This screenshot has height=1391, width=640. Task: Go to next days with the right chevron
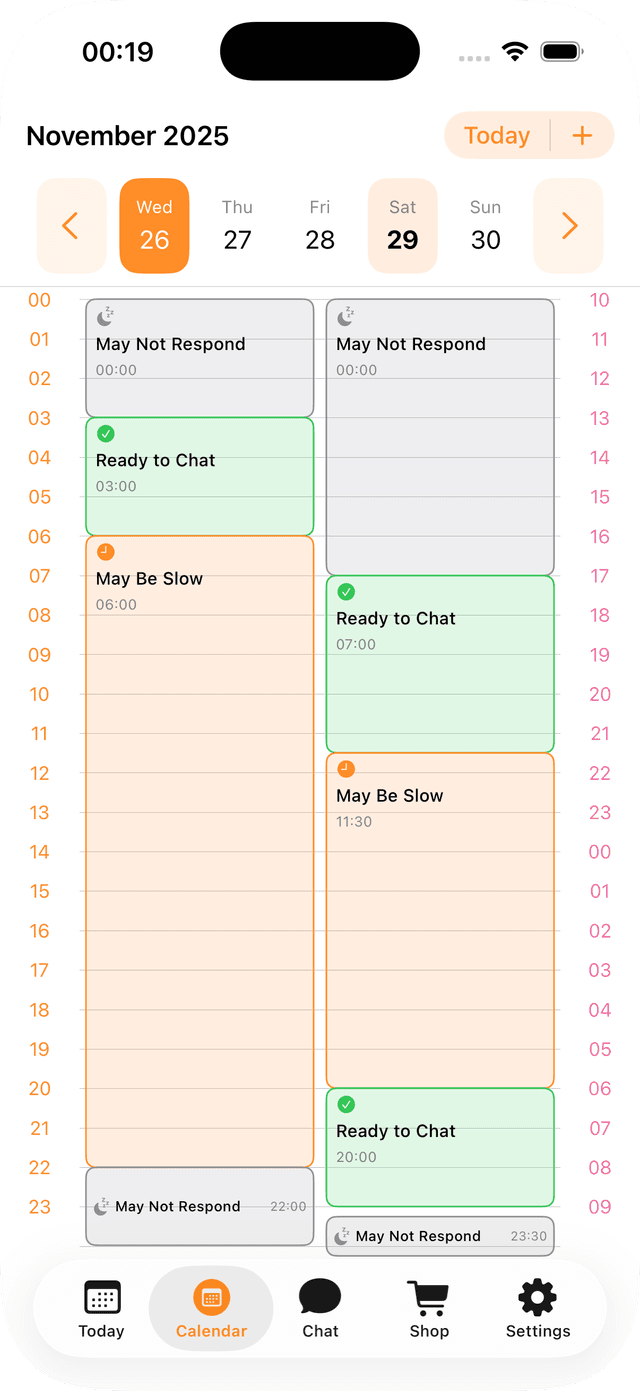coord(568,225)
